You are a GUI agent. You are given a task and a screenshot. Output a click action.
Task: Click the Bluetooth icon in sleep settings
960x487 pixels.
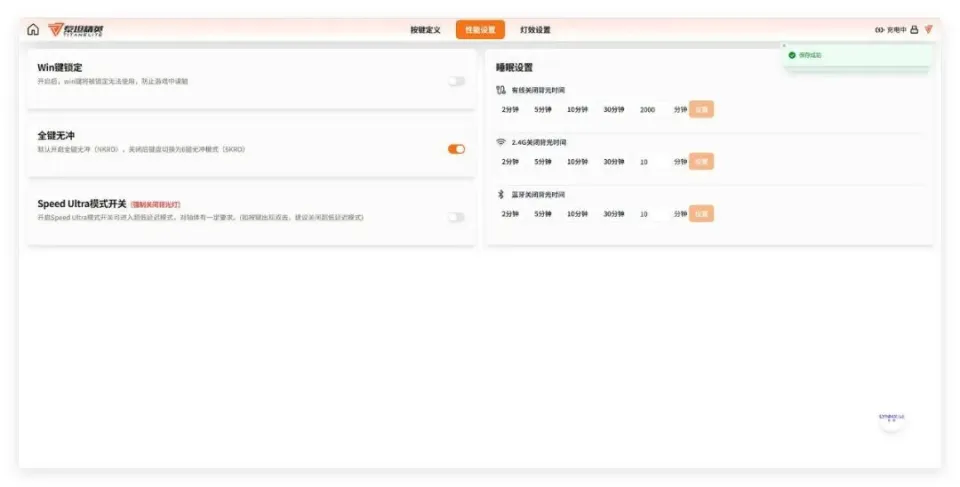[x=501, y=194]
